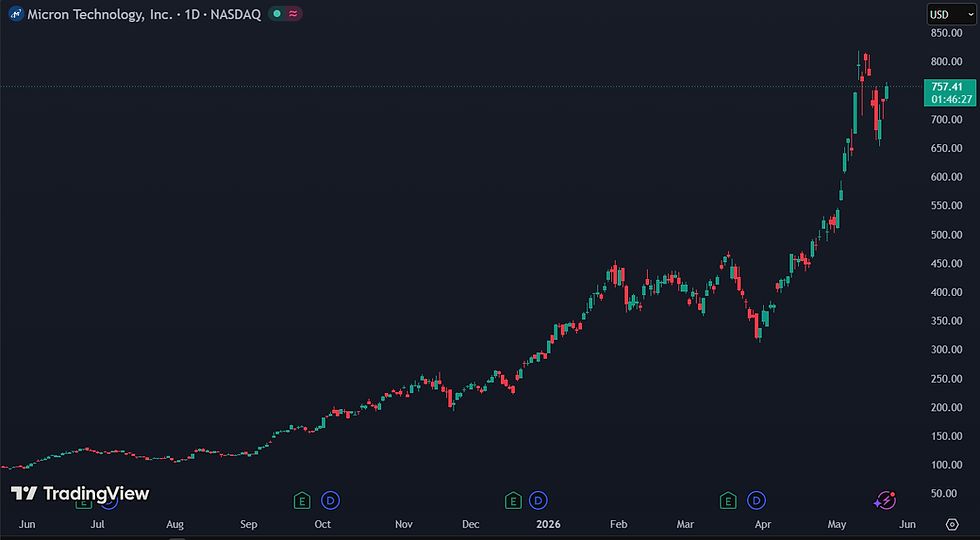Click the 150.00 price axis label

(x=946, y=436)
